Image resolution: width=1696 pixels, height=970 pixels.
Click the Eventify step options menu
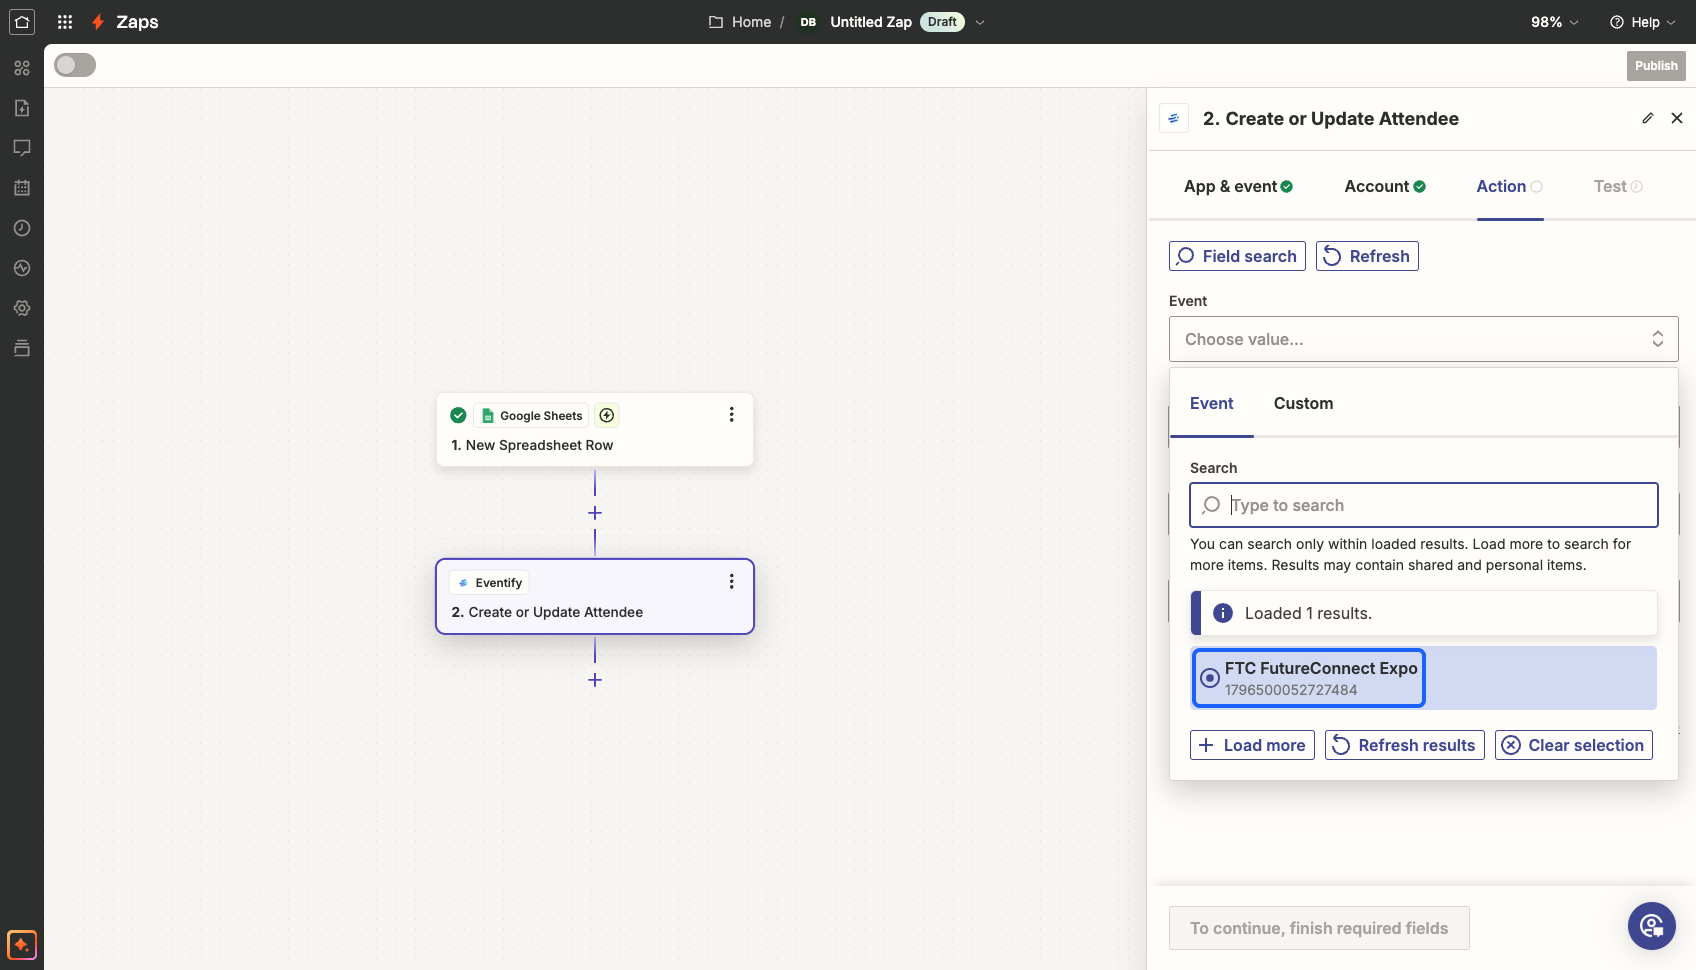pos(731,582)
